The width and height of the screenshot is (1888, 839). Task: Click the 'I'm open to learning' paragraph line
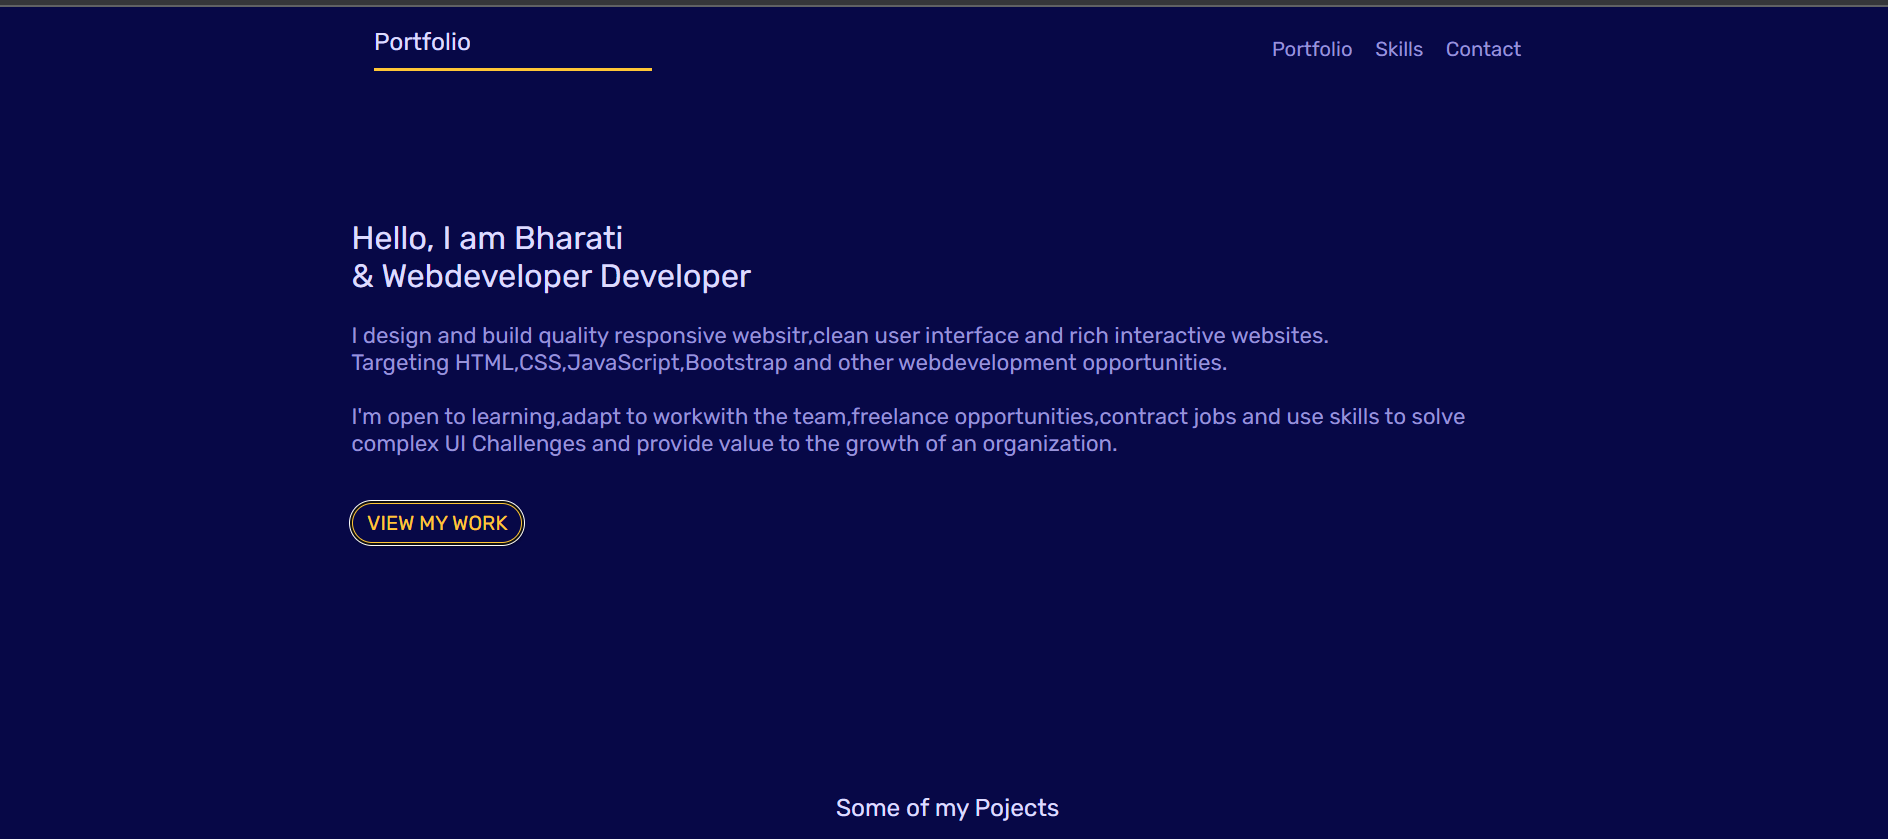(908, 417)
